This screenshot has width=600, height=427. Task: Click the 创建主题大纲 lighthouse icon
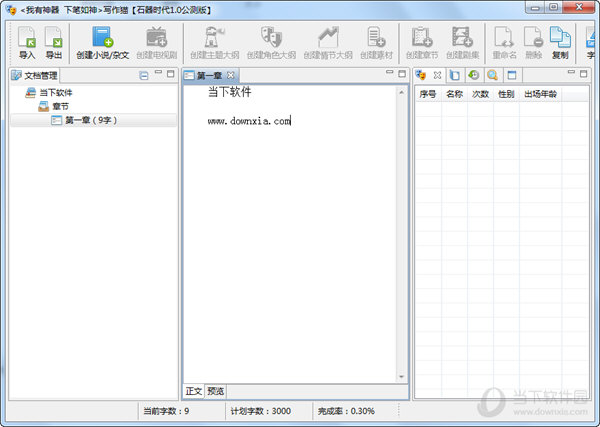click(x=214, y=42)
